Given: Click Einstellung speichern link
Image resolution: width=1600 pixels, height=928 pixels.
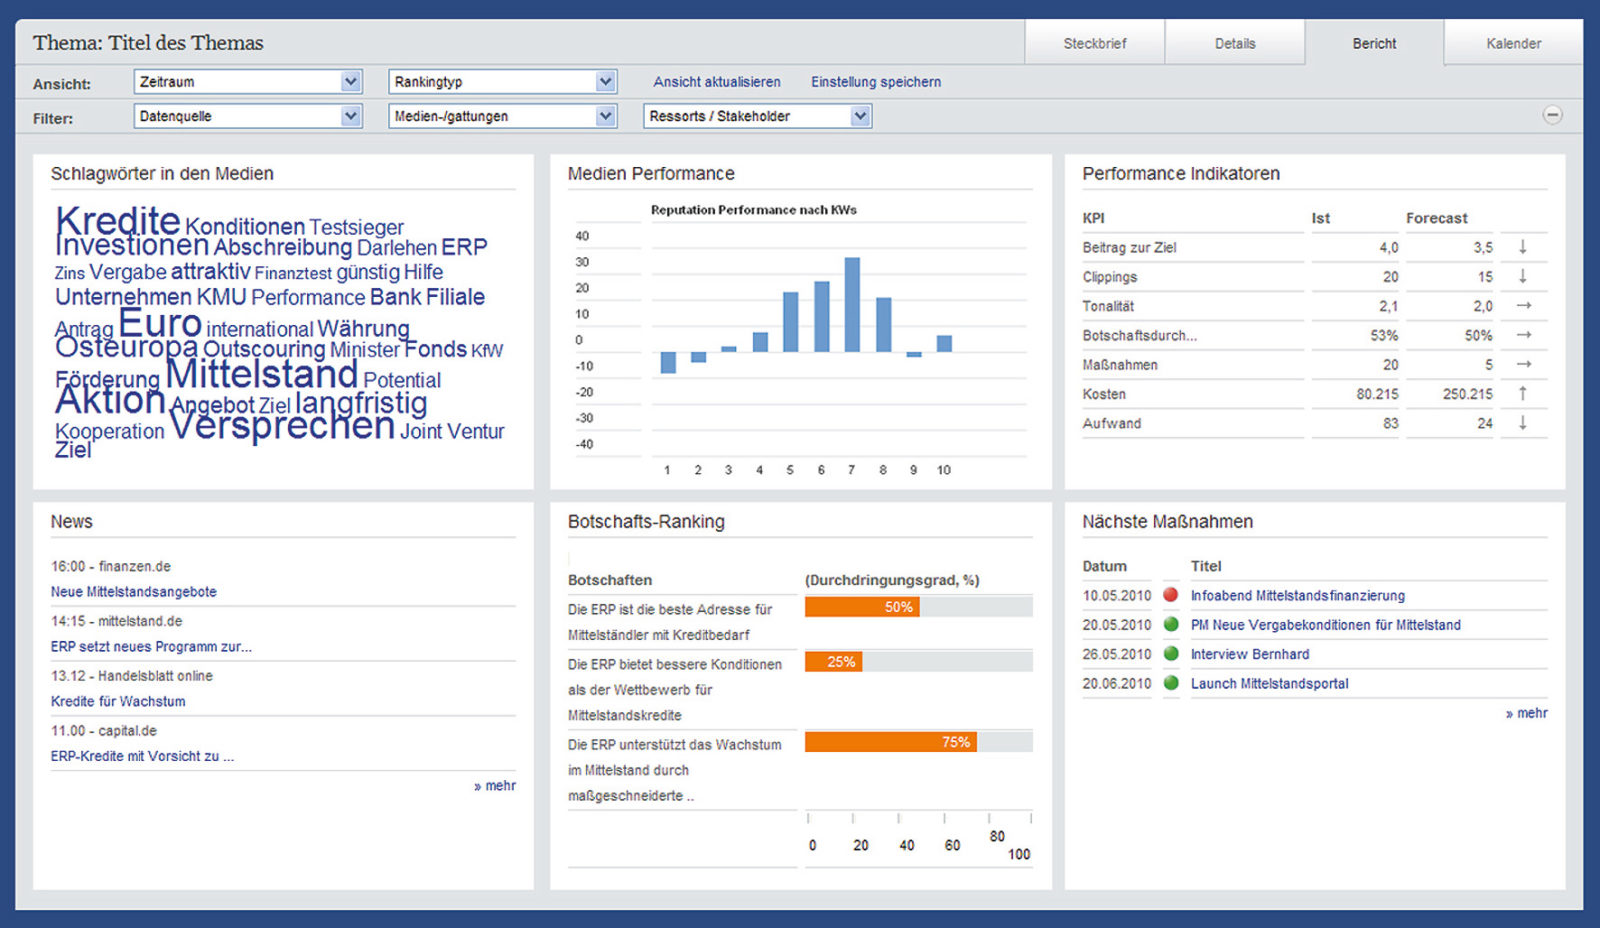Looking at the screenshot, I should tap(876, 82).
